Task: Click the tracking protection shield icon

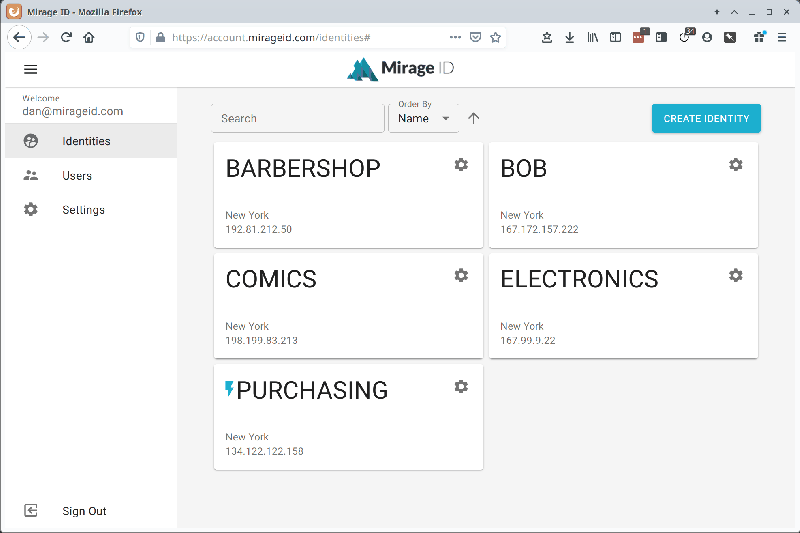Action: tap(140, 37)
